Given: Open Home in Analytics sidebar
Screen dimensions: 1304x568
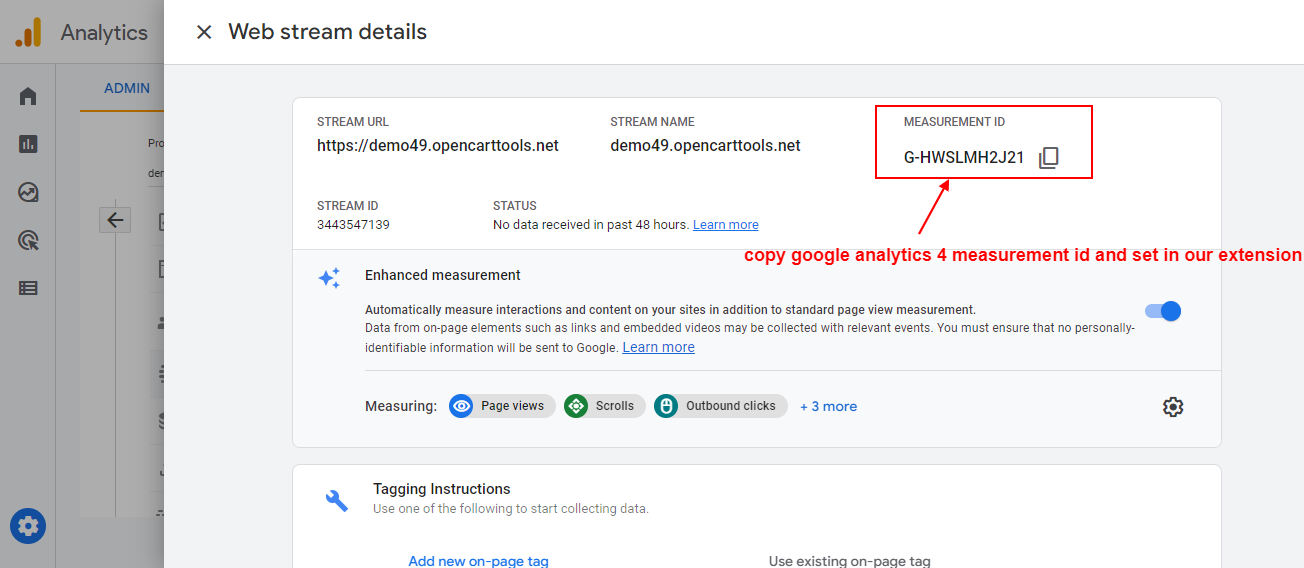Looking at the screenshot, I should click(x=28, y=96).
